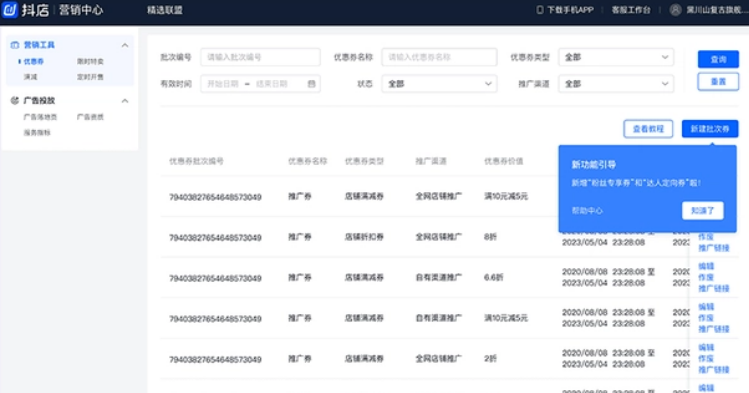This screenshot has height=393, width=749.
Task: Open the 状态 dropdown
Action: tap(439, 84)
